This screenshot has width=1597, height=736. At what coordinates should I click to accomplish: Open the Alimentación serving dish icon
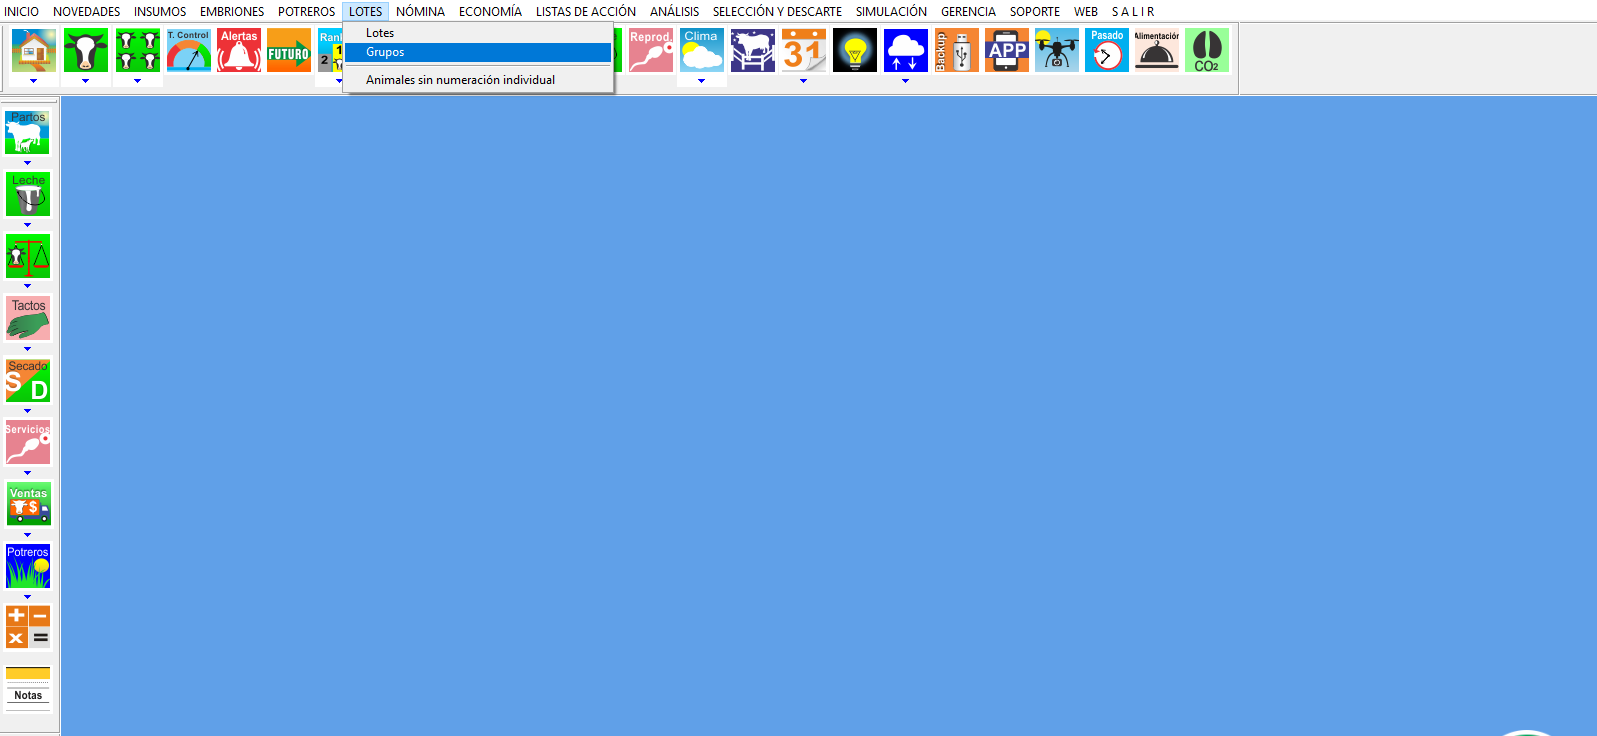pos(1157,50)
